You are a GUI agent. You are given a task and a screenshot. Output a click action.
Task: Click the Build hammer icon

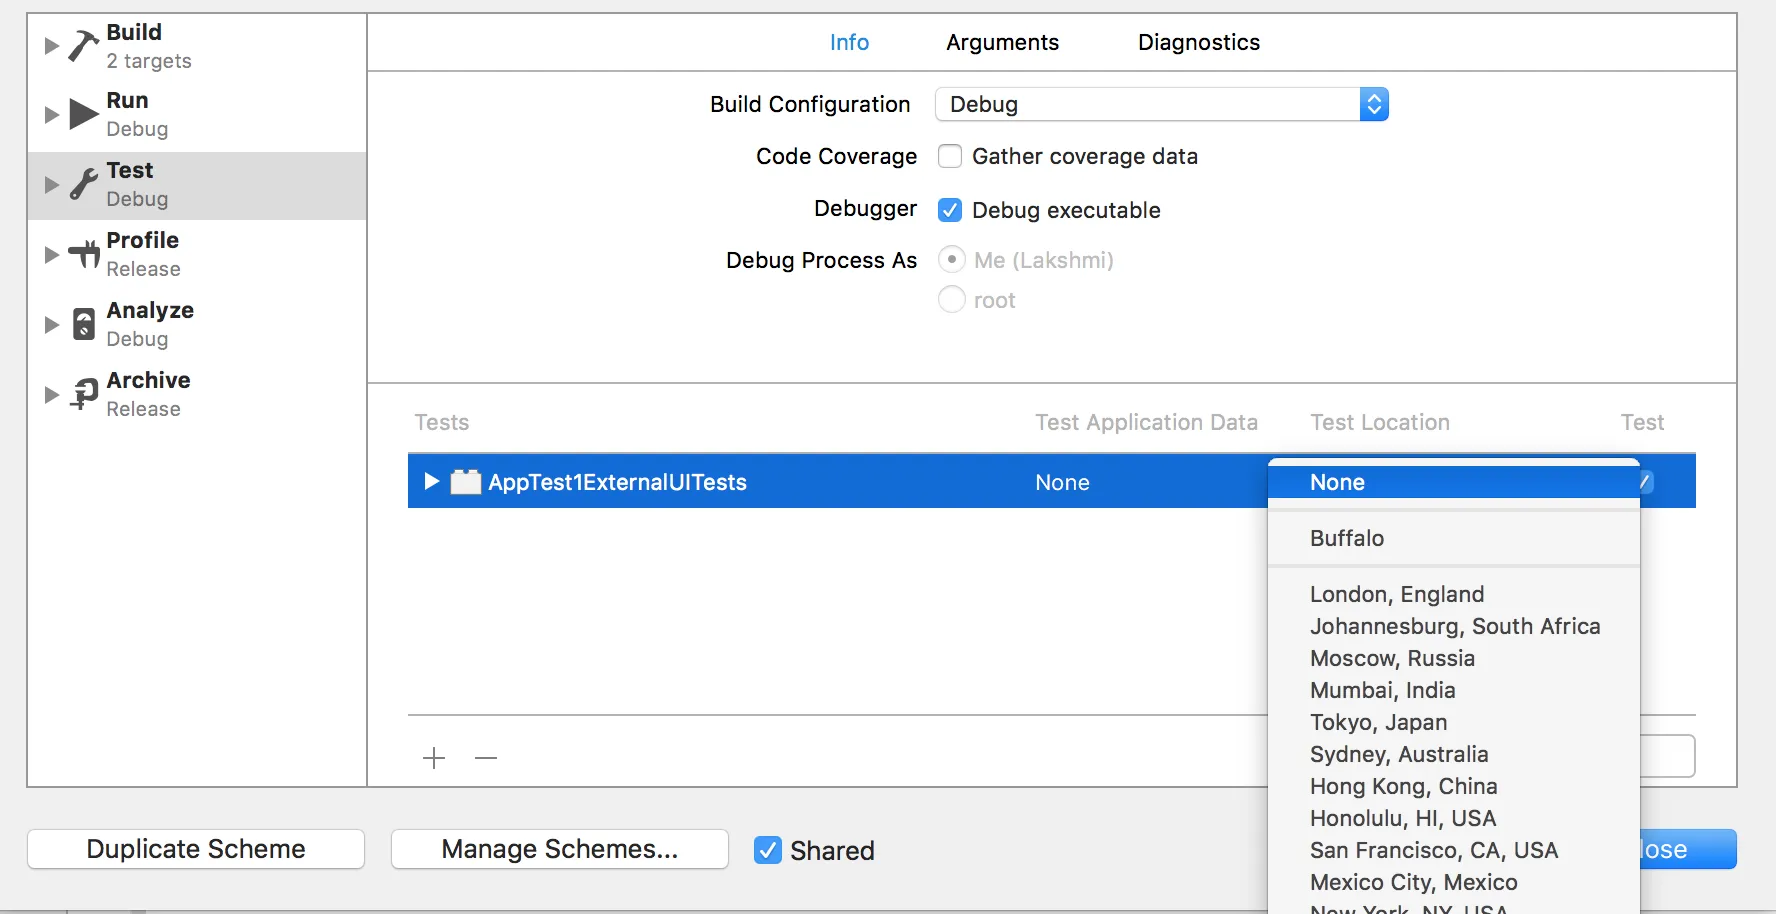click(83, 46)
